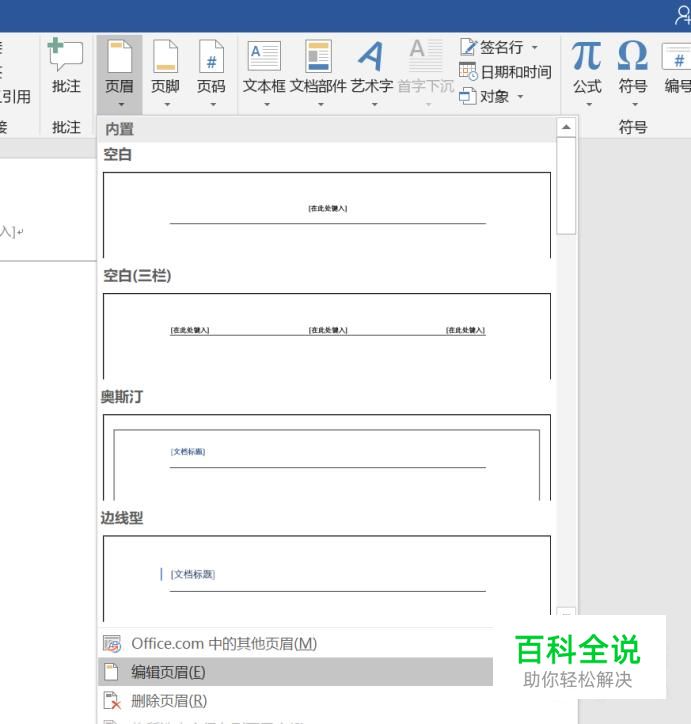
Task: Insert a 公式 equation
Action: (x=587, y=73)
